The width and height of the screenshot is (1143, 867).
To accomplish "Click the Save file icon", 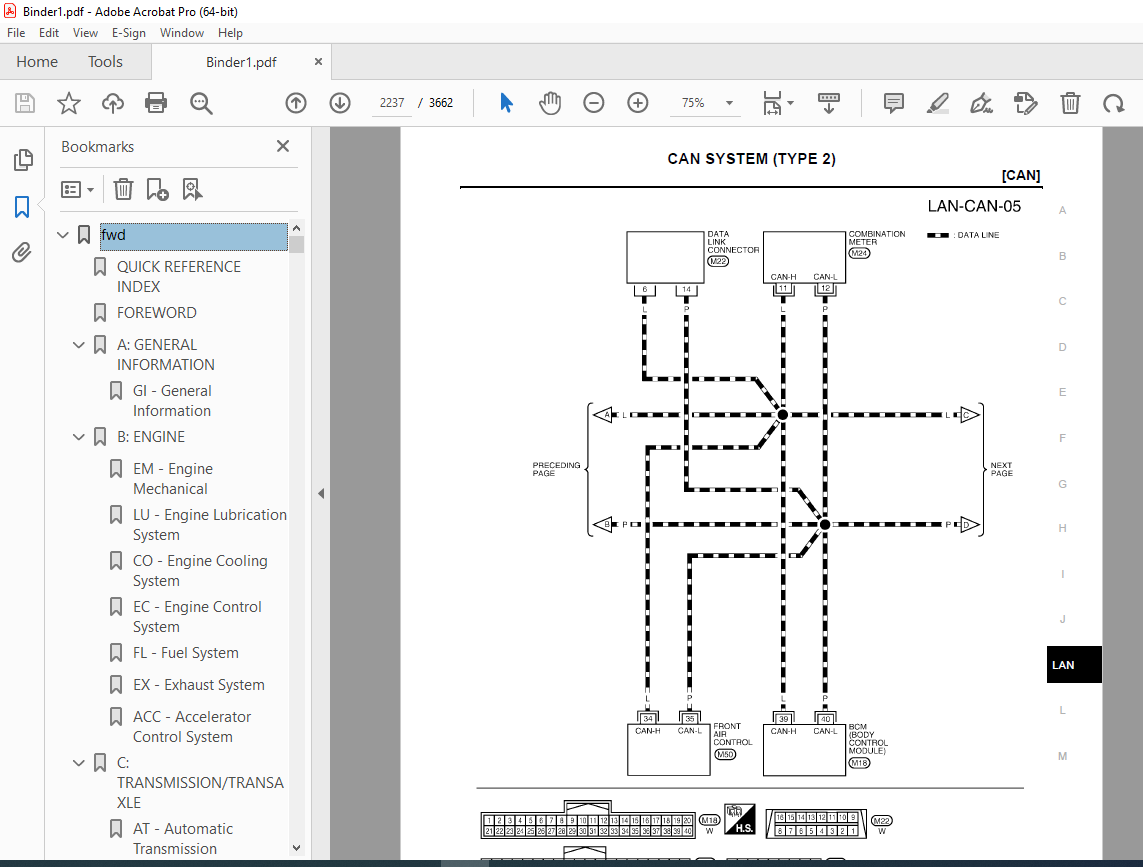I will pyautogui.click(x=25, y=103).
